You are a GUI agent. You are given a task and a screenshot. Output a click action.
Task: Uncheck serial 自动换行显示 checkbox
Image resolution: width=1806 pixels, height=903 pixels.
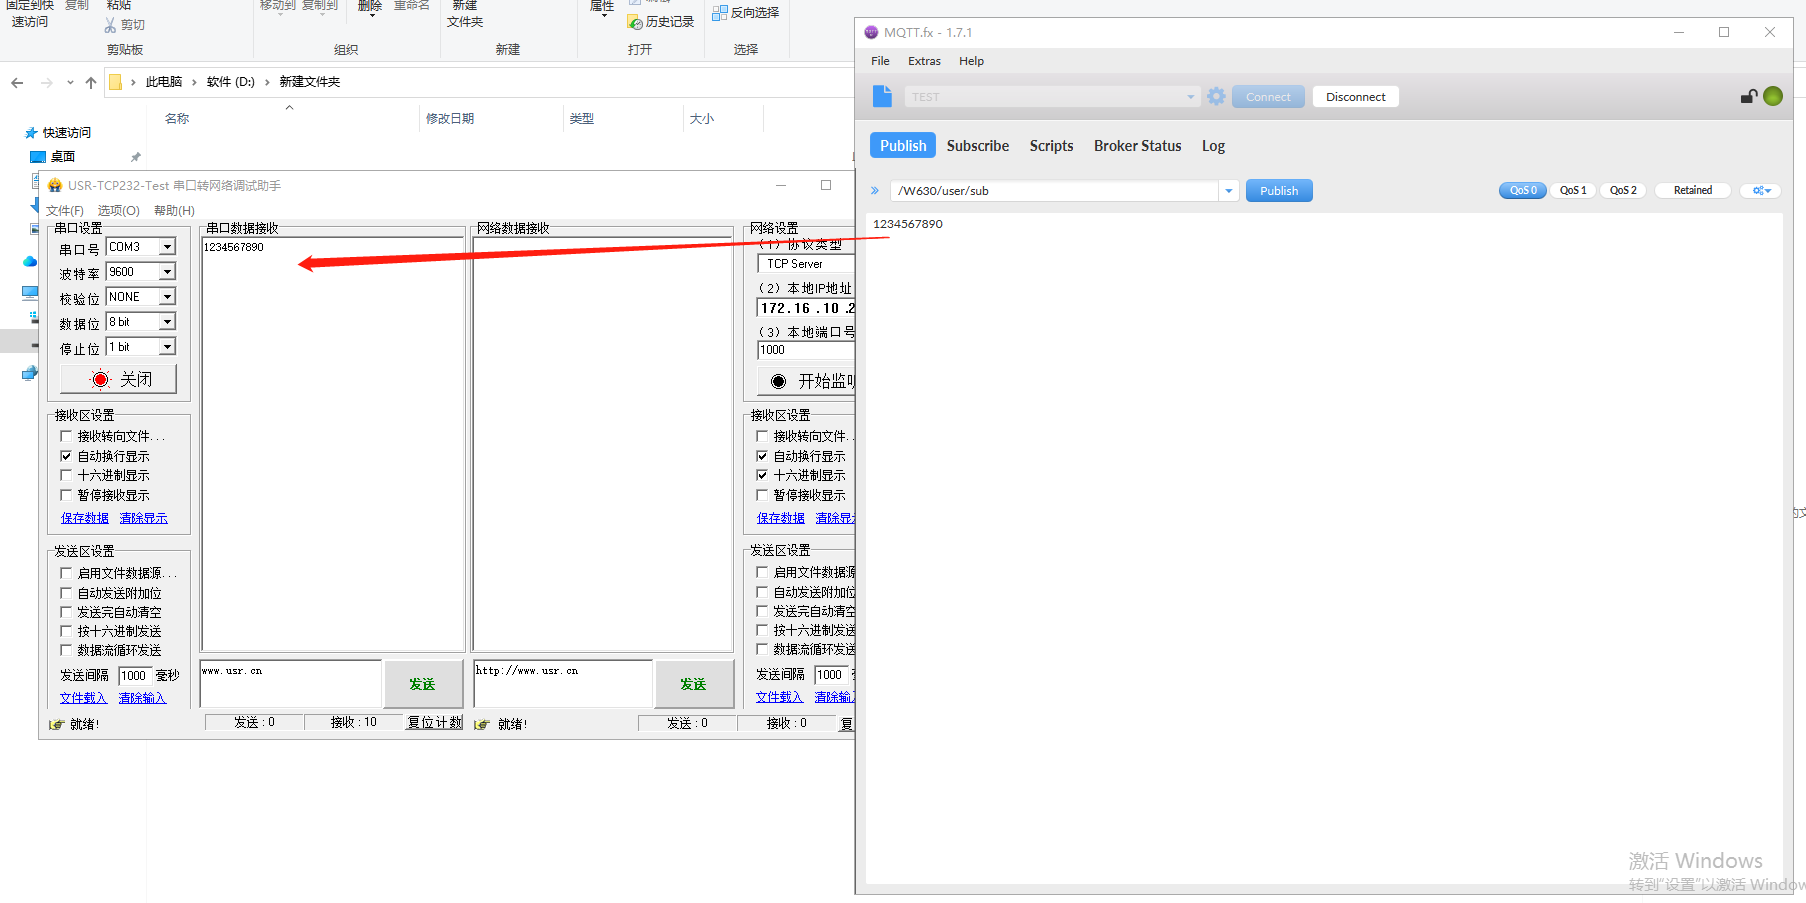[x=66, y=456]
